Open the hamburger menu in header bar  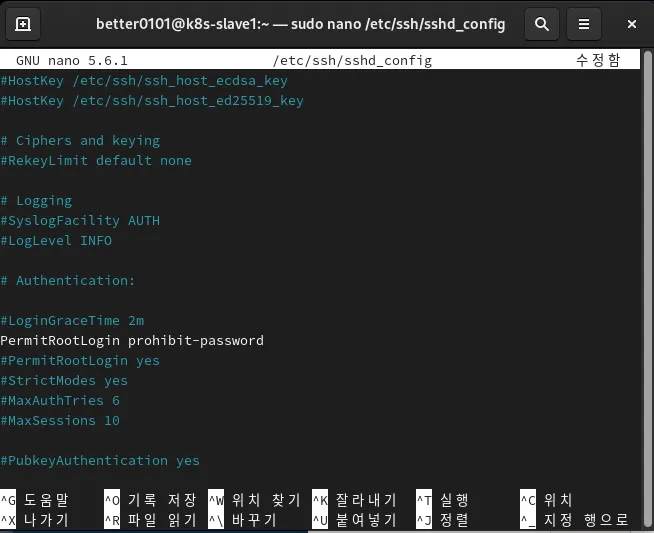click(584, 24)
